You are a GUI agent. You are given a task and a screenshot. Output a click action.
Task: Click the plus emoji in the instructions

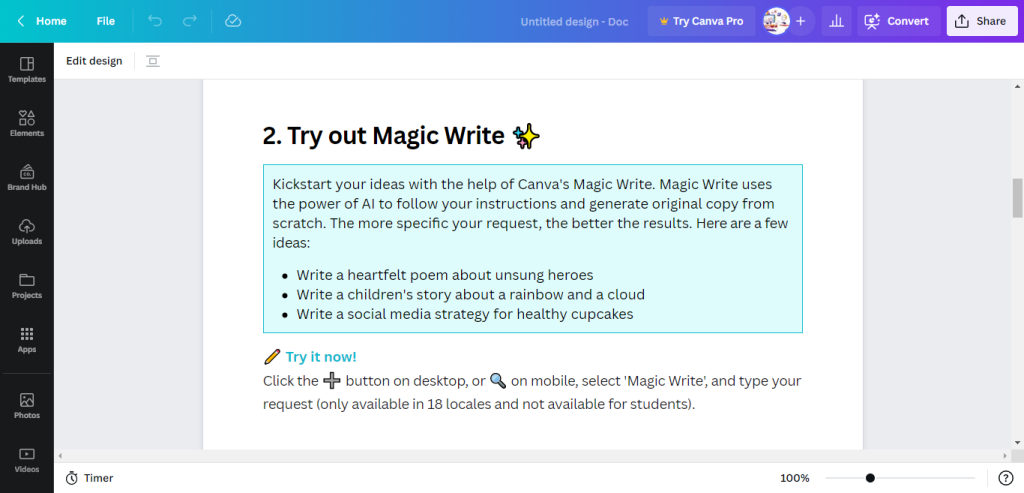(332, 380)
